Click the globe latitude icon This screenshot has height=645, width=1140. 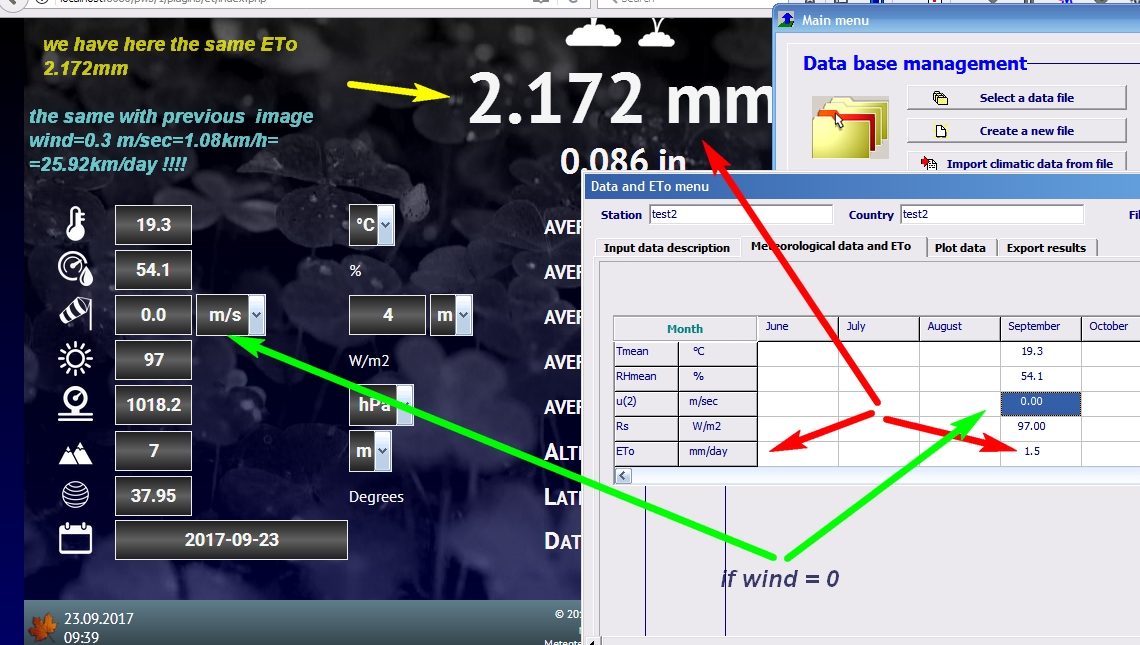click(76, 495)
